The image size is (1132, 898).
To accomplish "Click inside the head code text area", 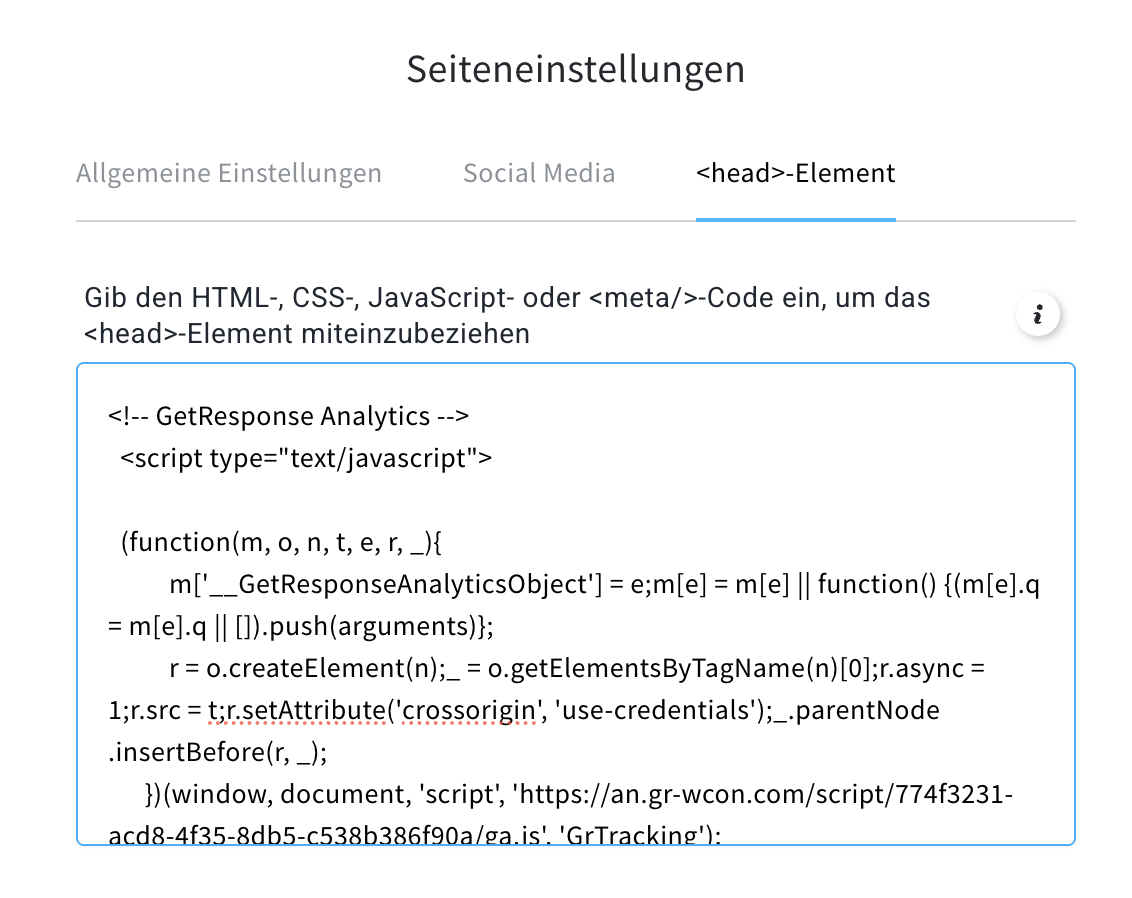I will pyautogui.click(x=575, y=604).
